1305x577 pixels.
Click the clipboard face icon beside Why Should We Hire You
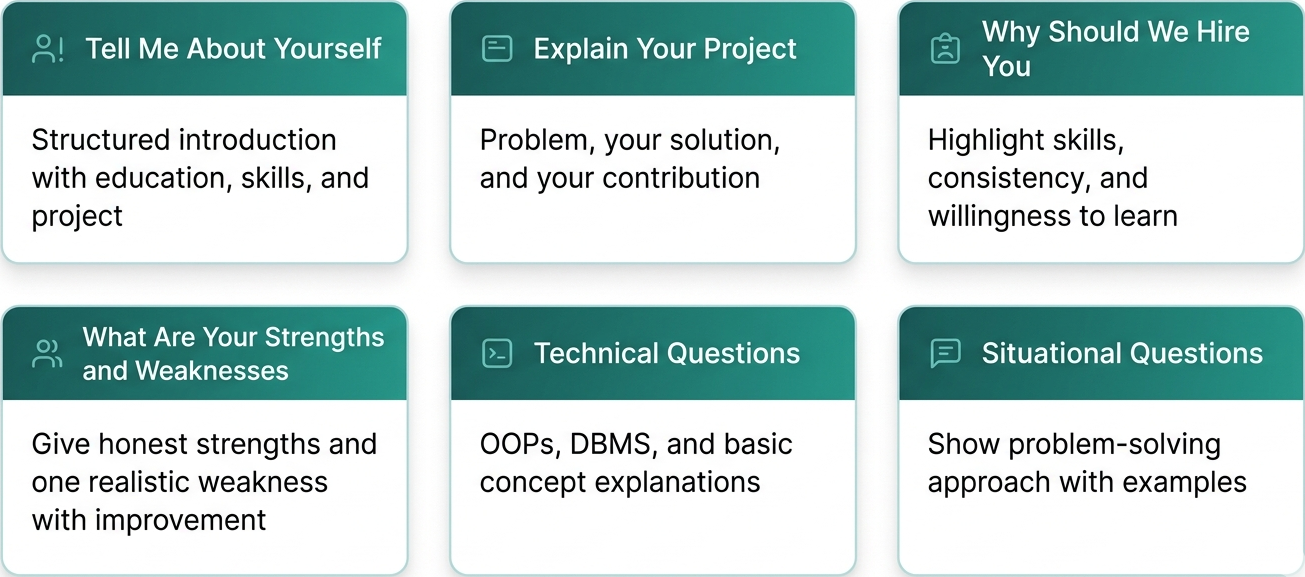(x=945, y=49)
